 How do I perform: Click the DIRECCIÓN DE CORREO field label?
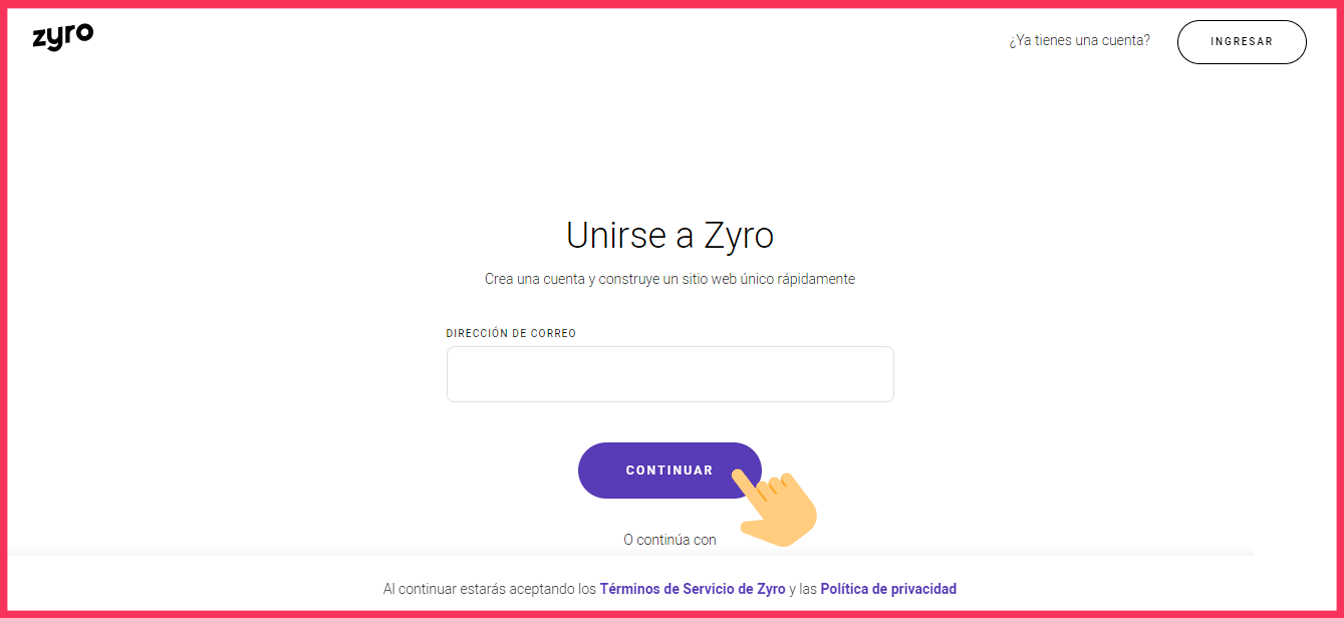tap(511, 333)
